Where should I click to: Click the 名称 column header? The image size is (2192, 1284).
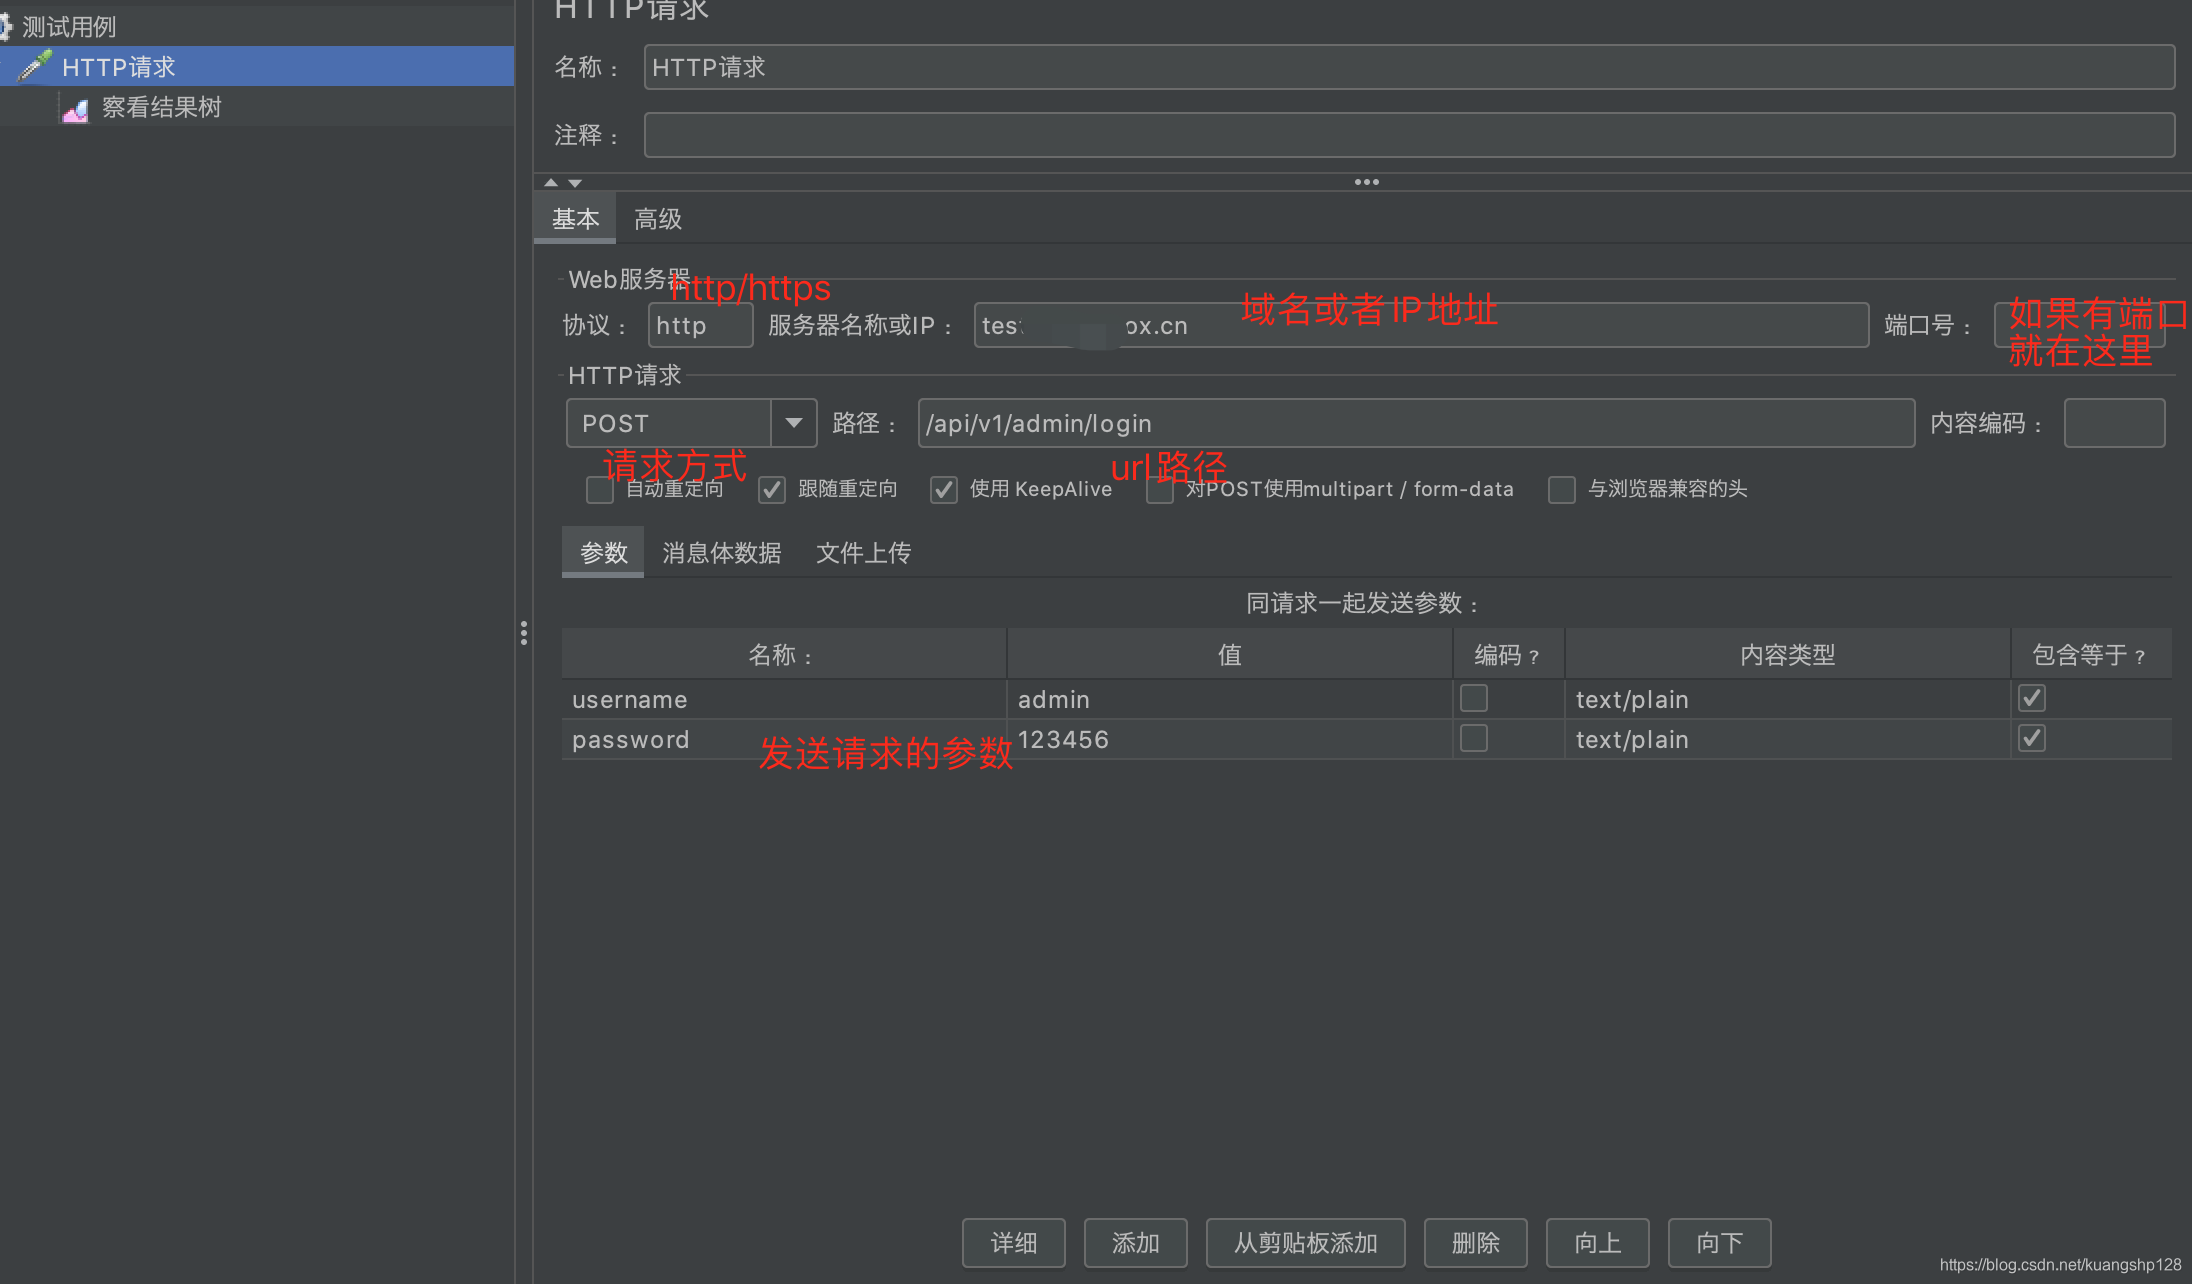(x=784, y=654)
